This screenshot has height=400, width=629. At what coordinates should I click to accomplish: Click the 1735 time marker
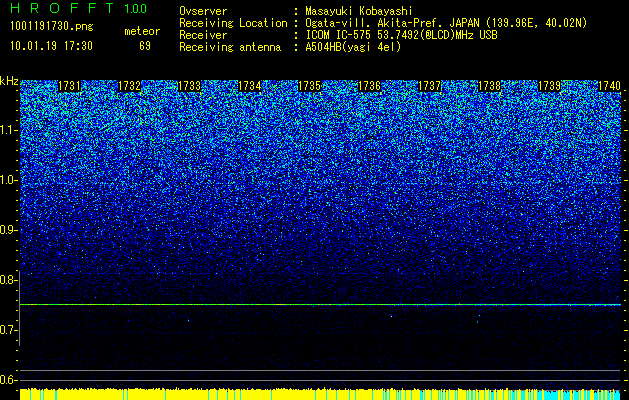310,86
